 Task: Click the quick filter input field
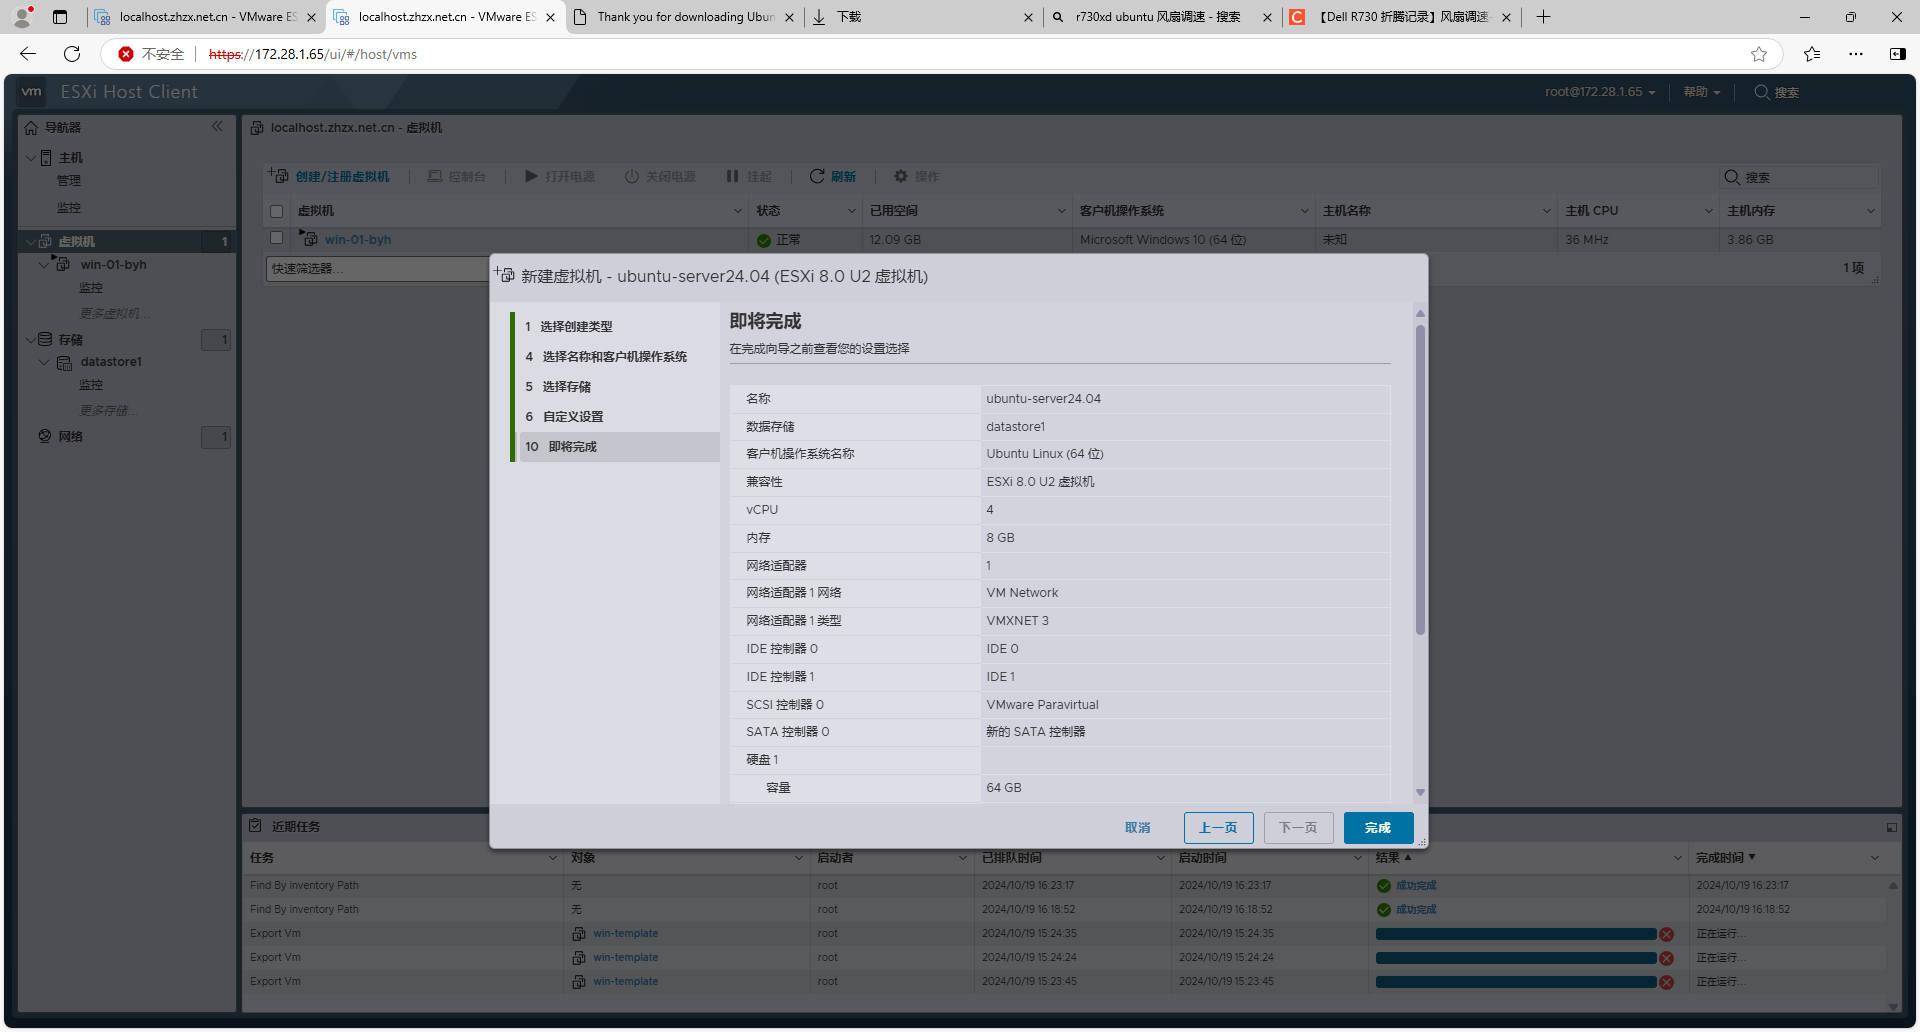click(376, 269)
